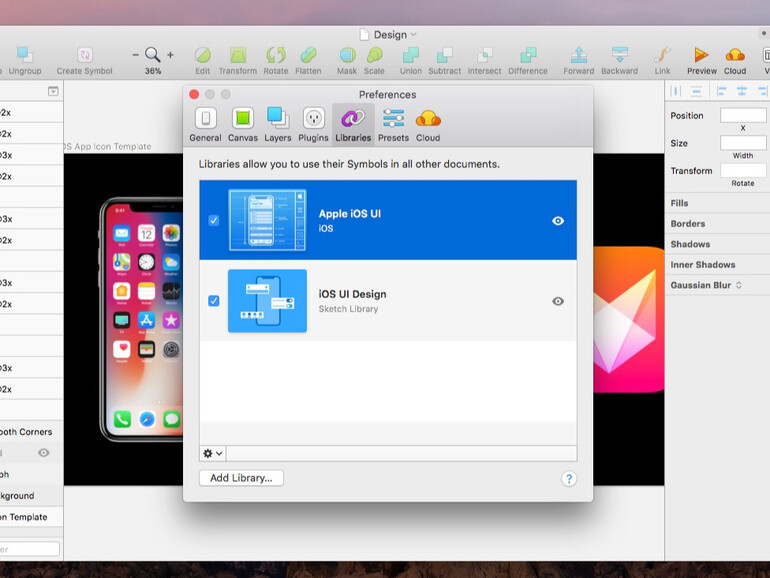Click the align left edges icon
The image size is (770, 578).
tap(721, 91)
